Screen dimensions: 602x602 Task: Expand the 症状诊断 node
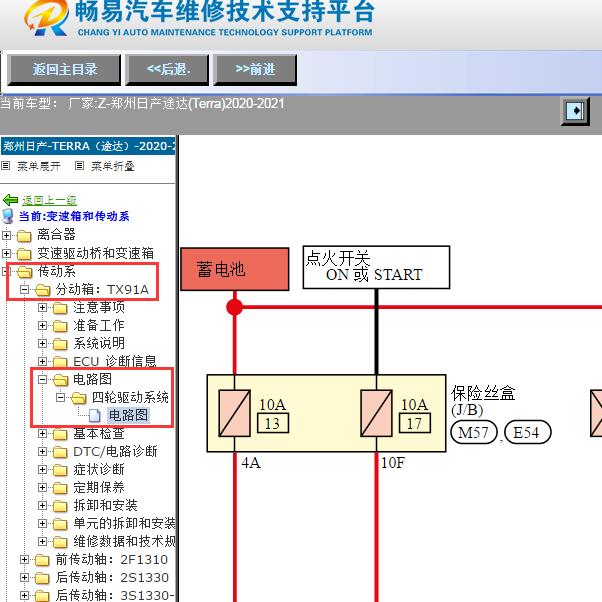(x=42, y=470)
